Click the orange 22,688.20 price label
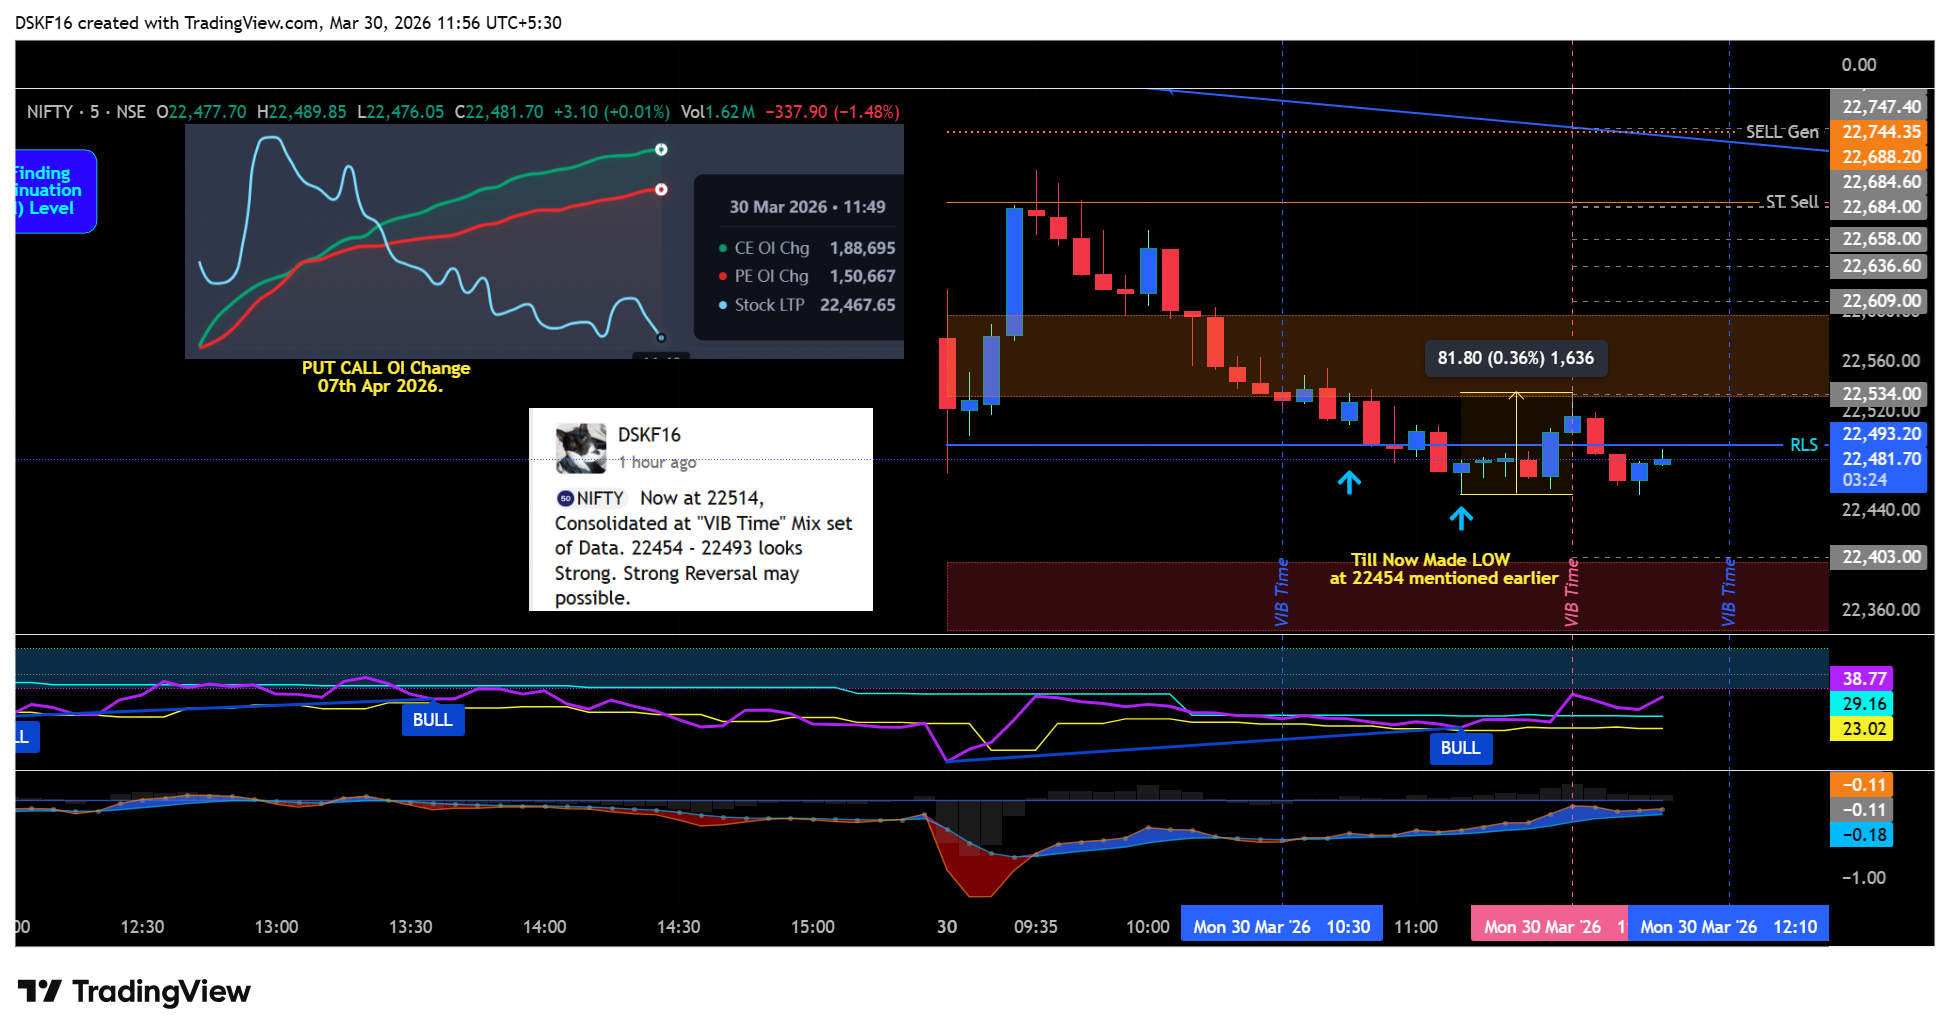Viewport: 1950px width, 1035px height. coord(1879,157)
